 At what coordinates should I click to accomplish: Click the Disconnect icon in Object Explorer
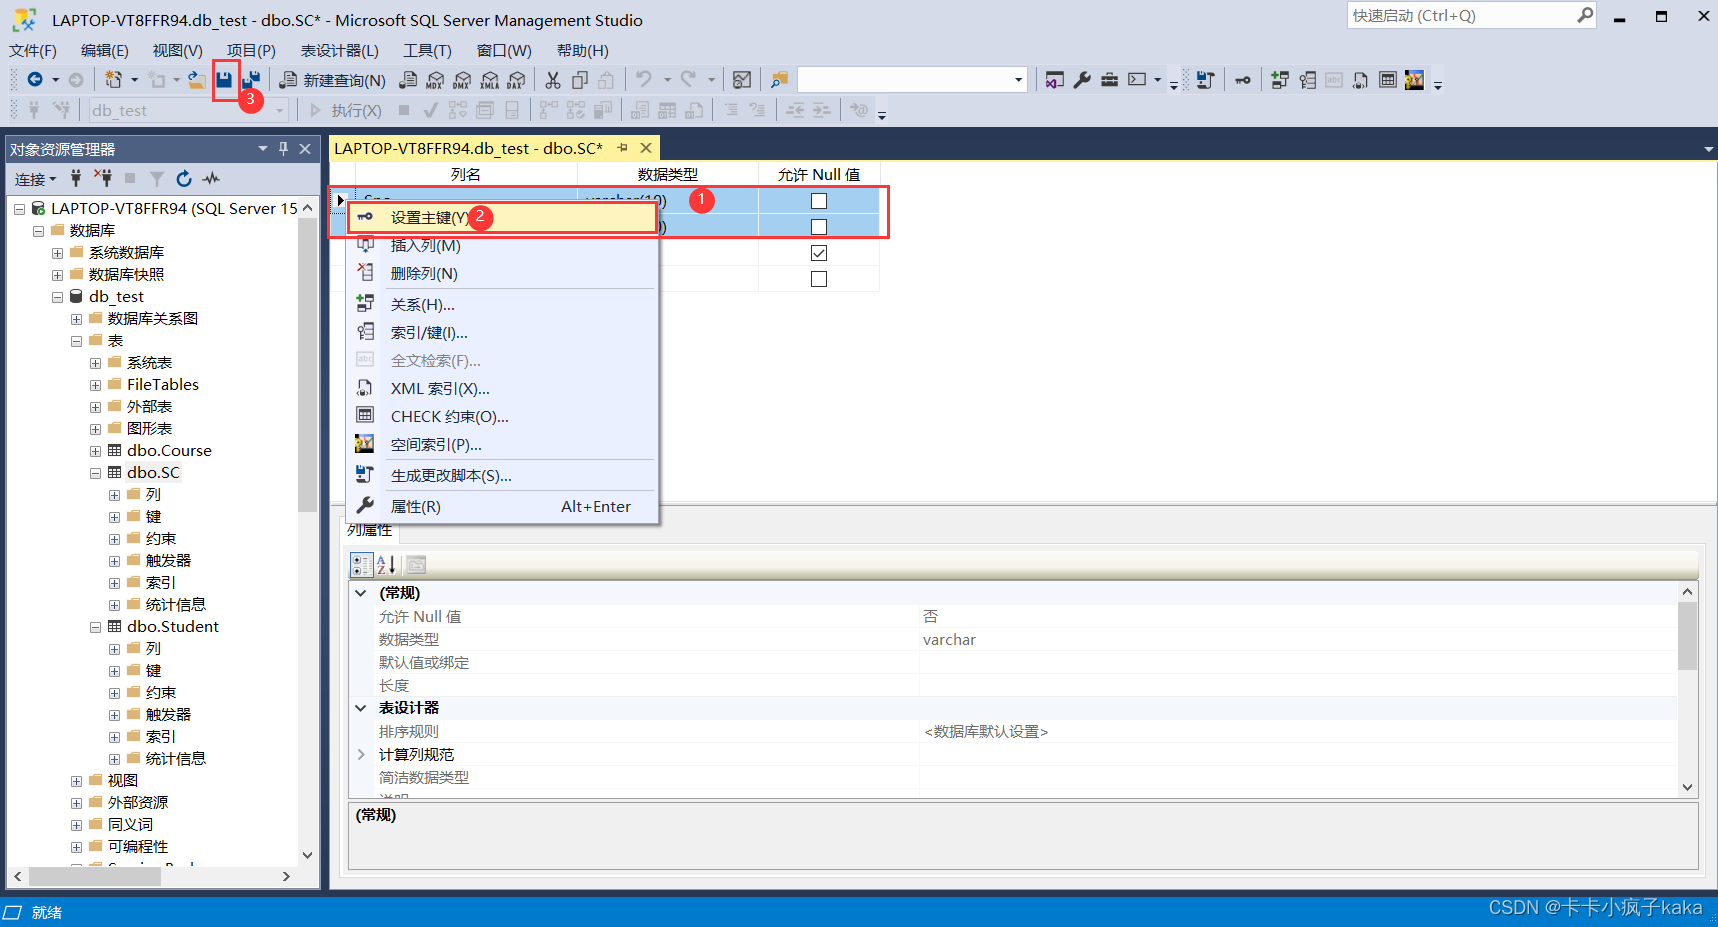tap(103, 178)
